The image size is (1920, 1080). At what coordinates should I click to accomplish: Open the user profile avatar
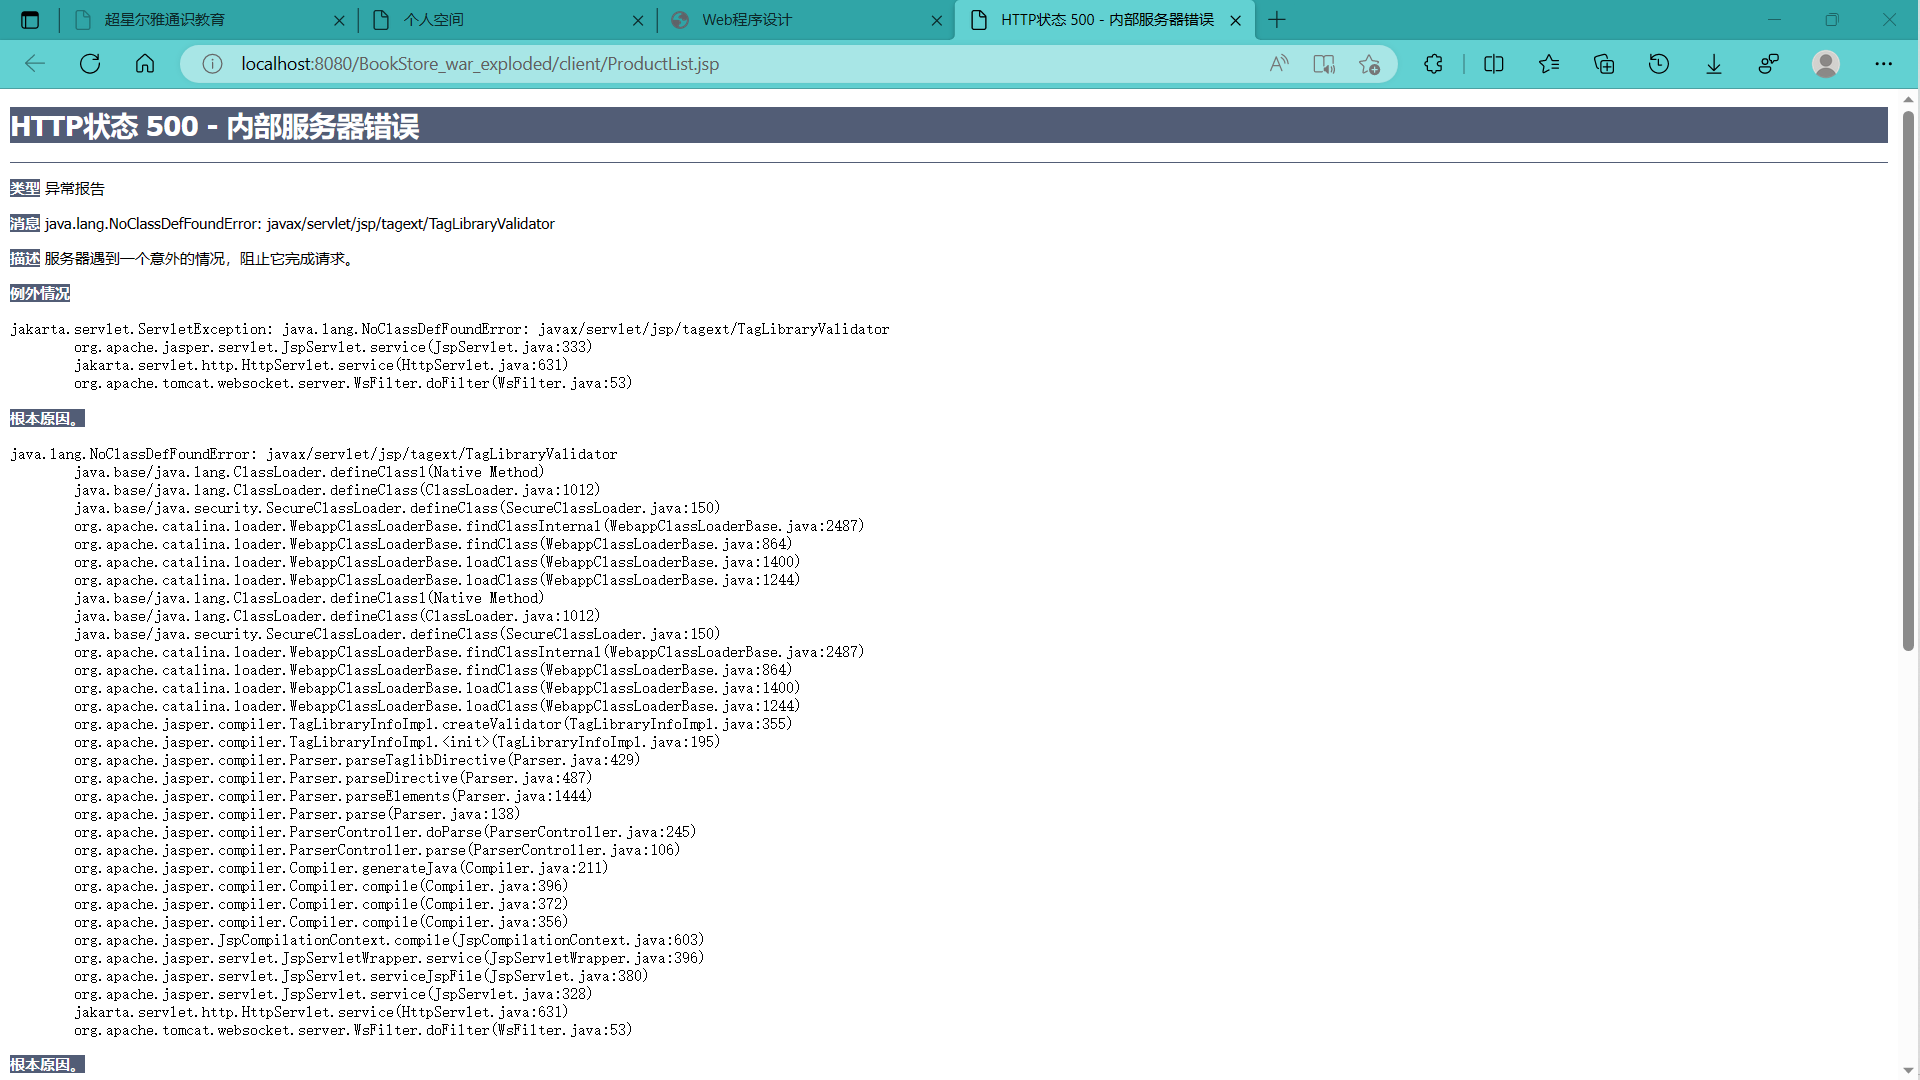(1826, 64)
